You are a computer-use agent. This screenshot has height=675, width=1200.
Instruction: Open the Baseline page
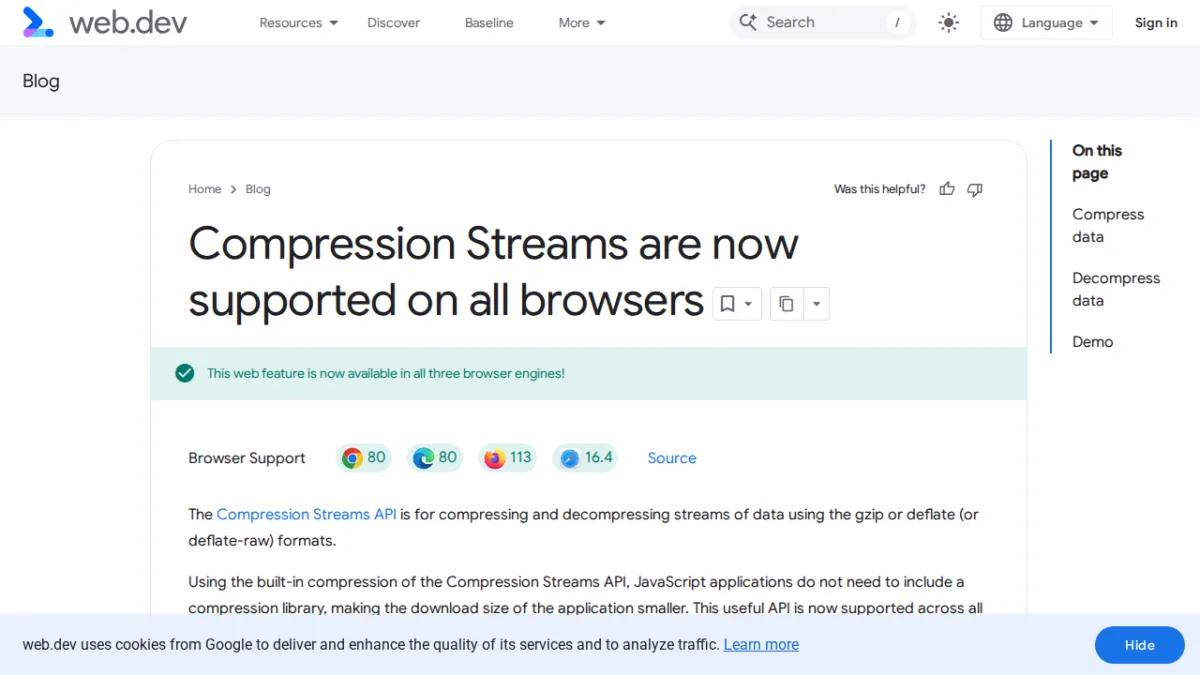(x=489, y=22)
